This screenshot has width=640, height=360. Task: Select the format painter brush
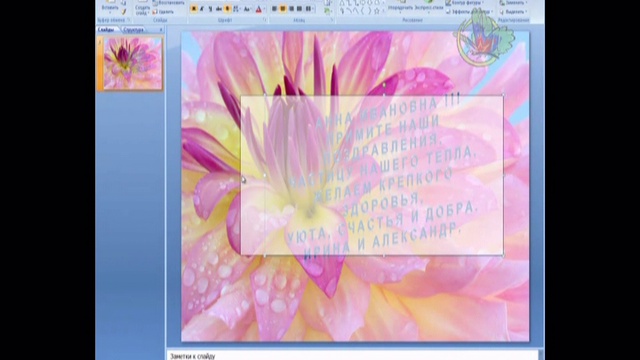point(124,12)
